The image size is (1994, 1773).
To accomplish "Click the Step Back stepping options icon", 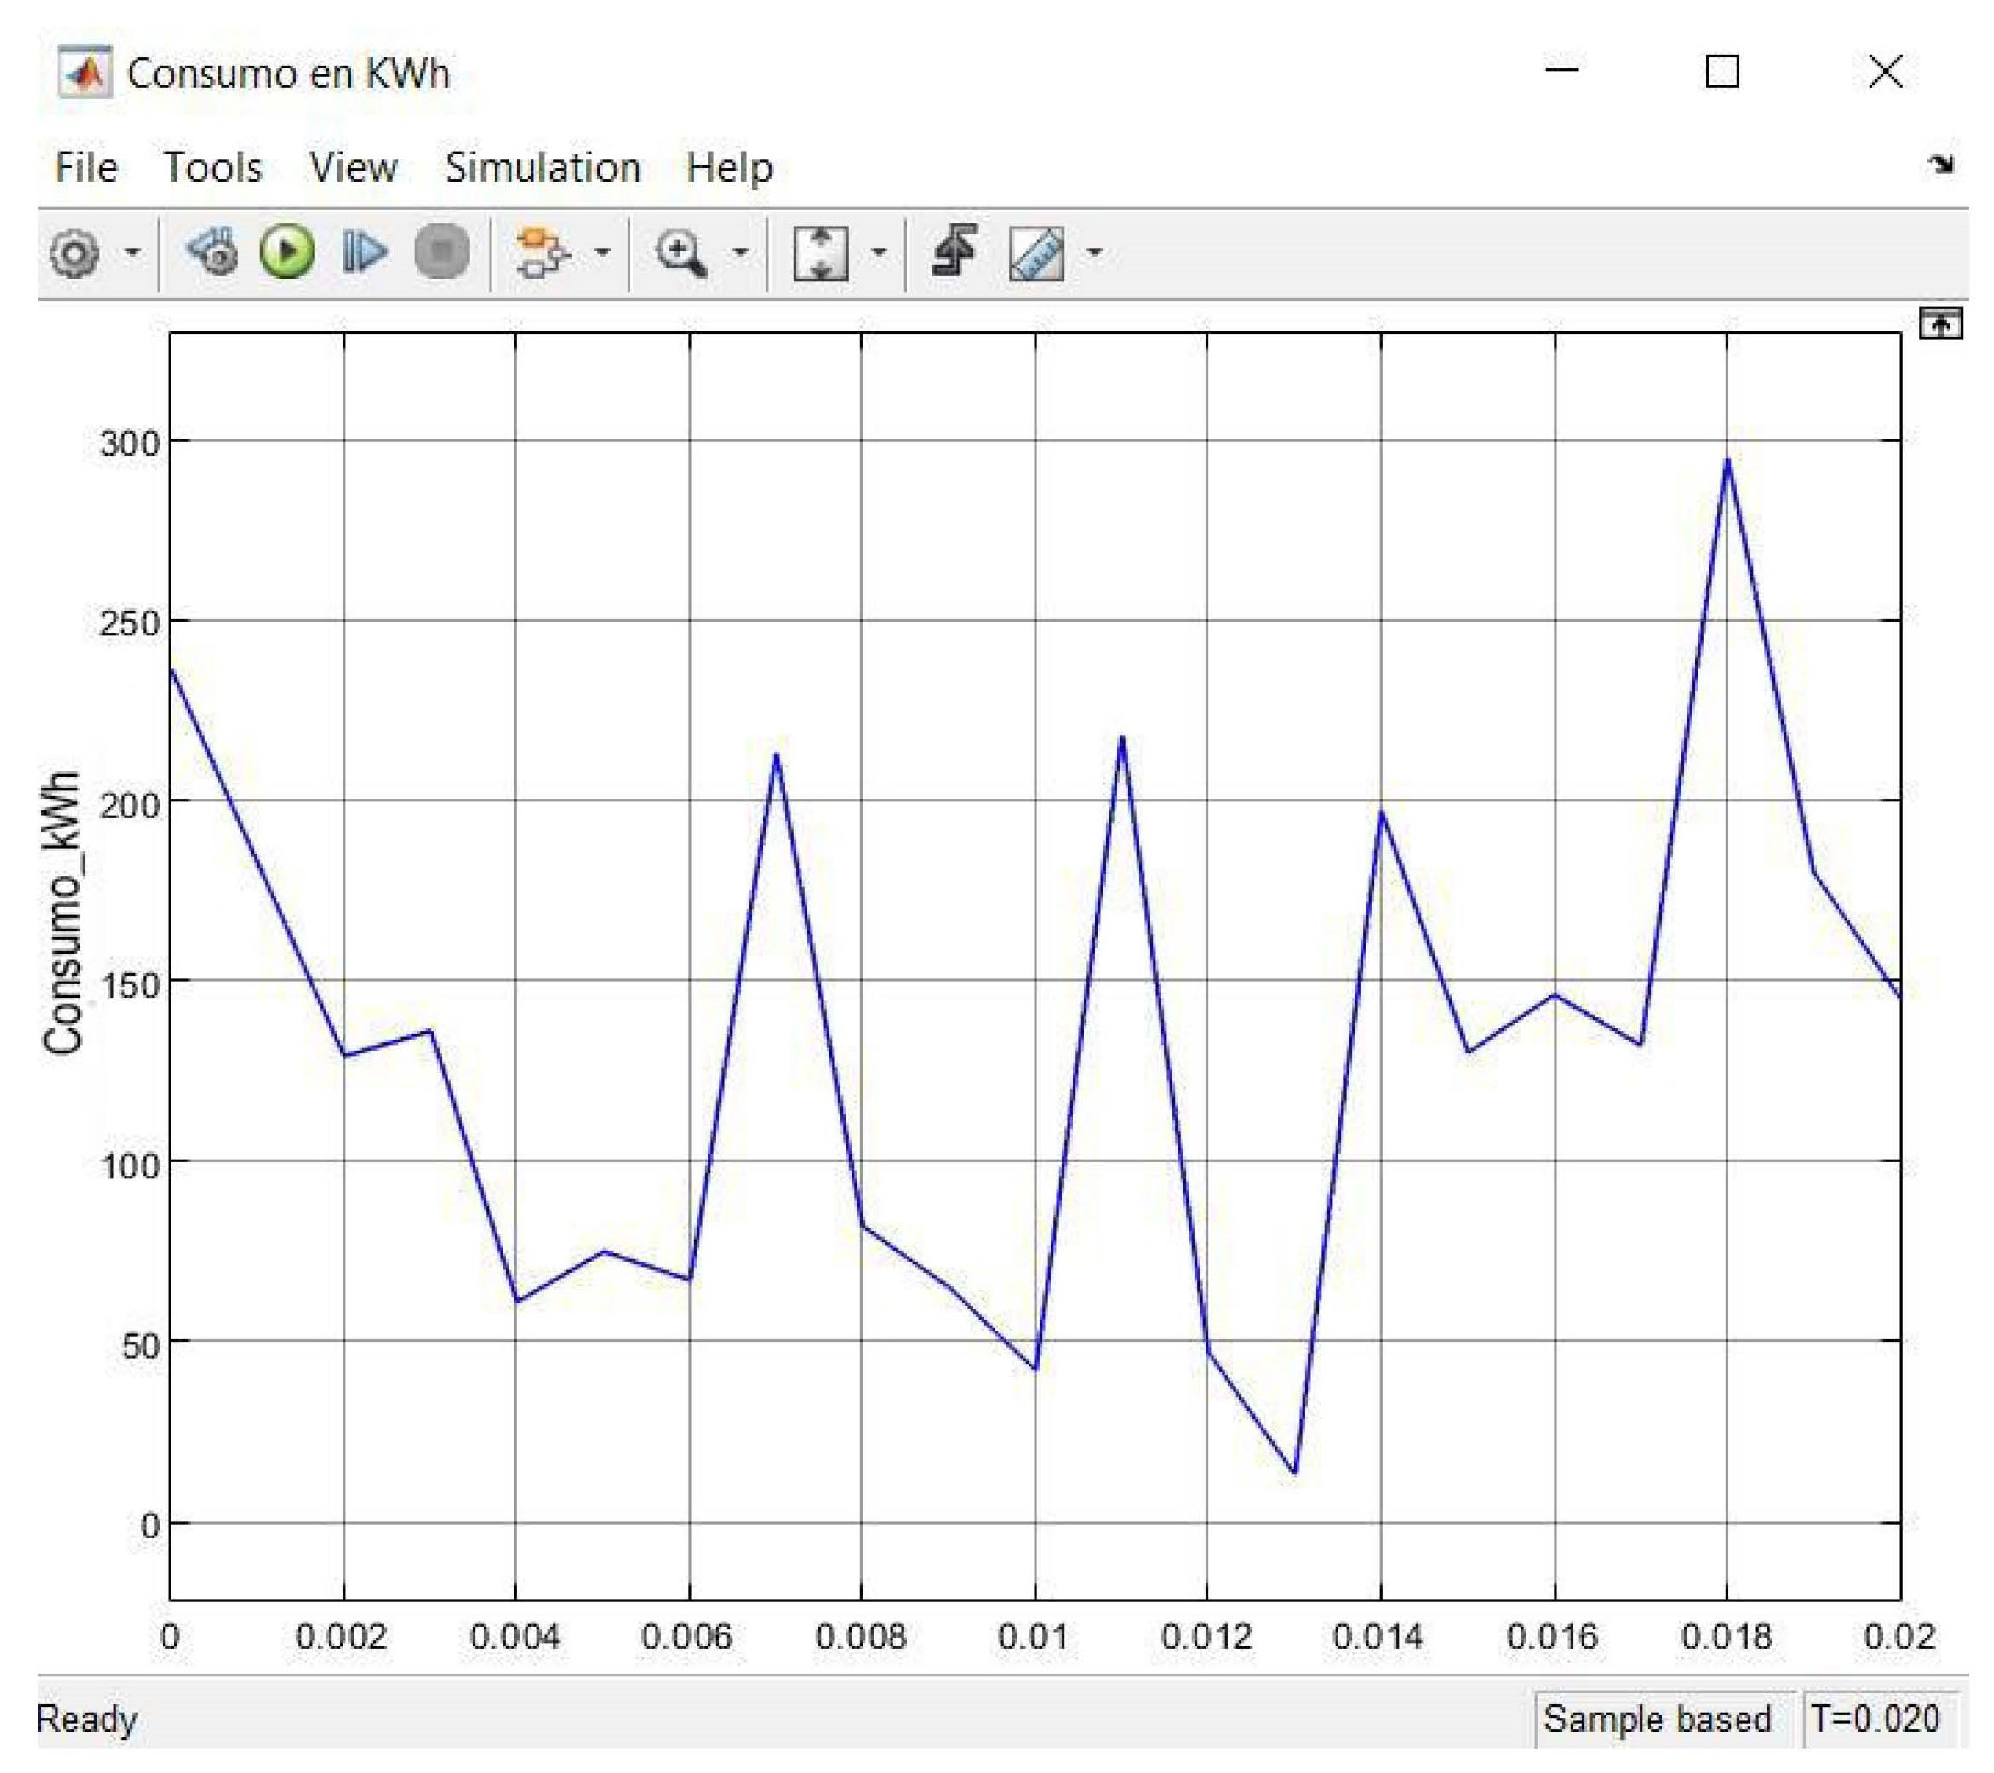I will (x=212, y=251).
